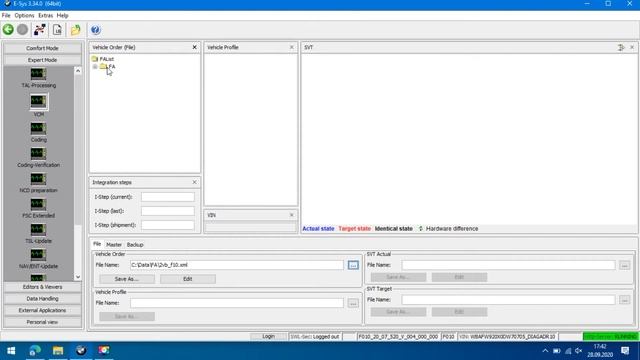This screenshot has width=640, height=360.
Task: Open the Windows Start menu
Action: pyautogui.click(x=11, y=351)
